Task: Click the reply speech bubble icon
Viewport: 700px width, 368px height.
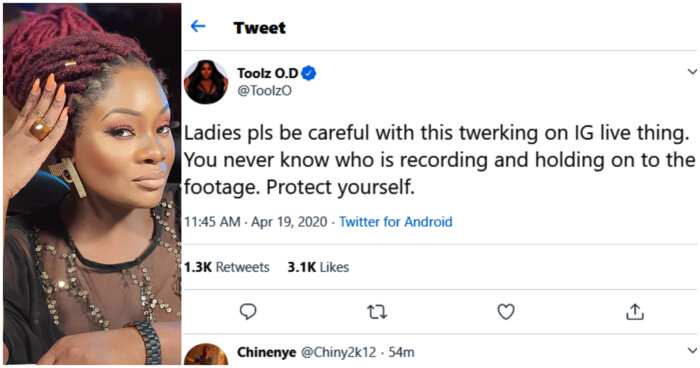Action: [x=248, y=311]
